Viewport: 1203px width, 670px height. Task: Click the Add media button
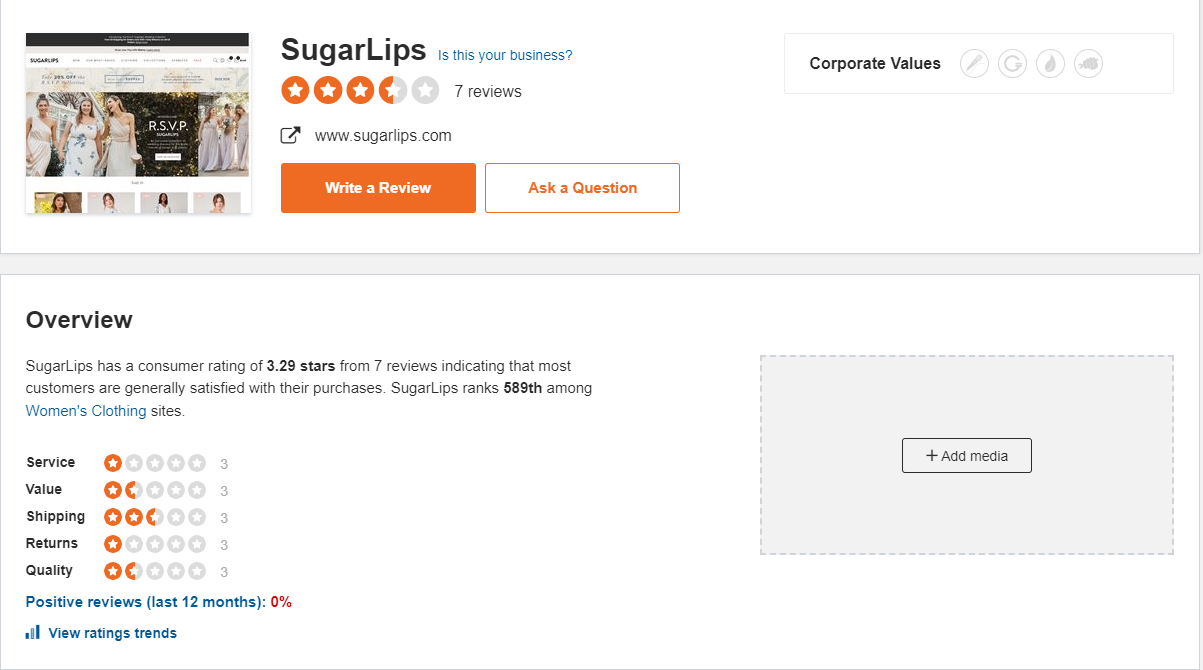[966, 455]
